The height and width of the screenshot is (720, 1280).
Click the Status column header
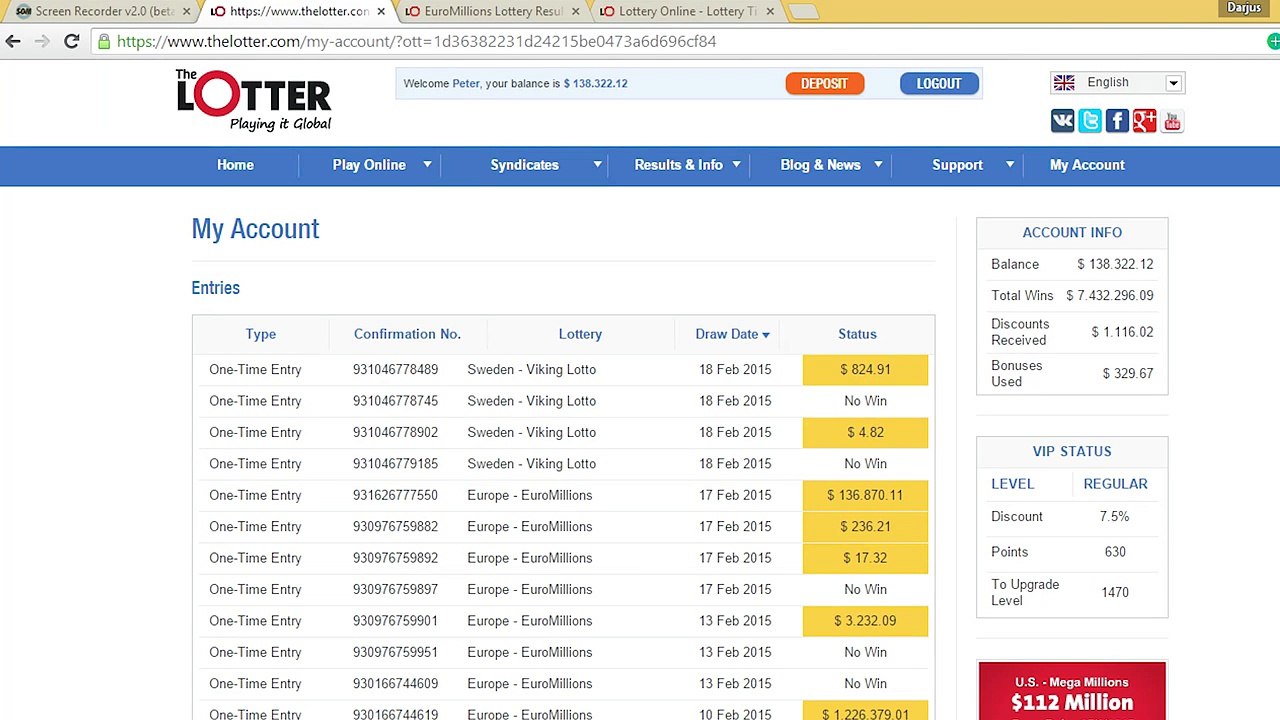tap(857, 334)
